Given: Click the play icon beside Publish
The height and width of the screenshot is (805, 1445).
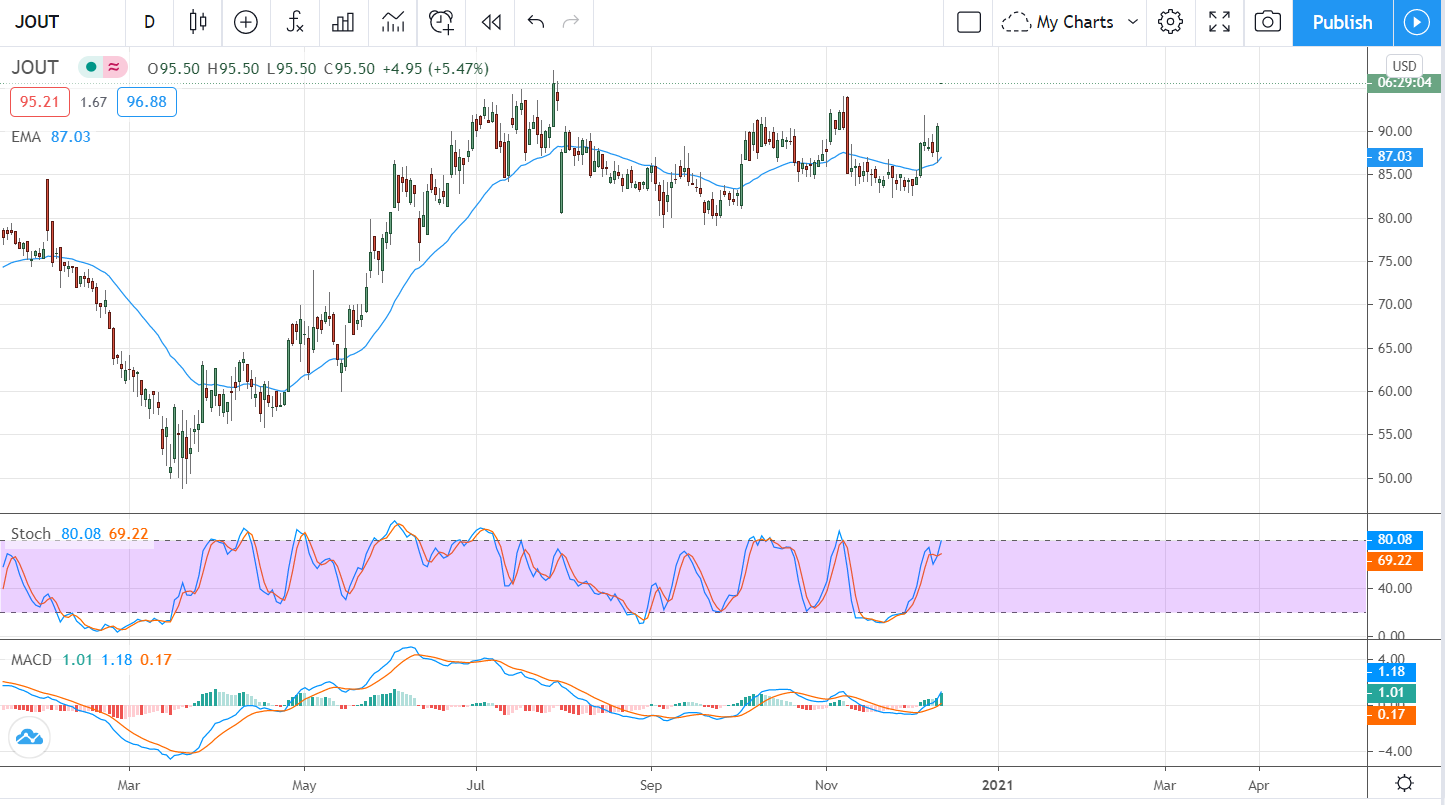Looking at the screenshot, I should pyautogui.click(x=1417, y=22).
